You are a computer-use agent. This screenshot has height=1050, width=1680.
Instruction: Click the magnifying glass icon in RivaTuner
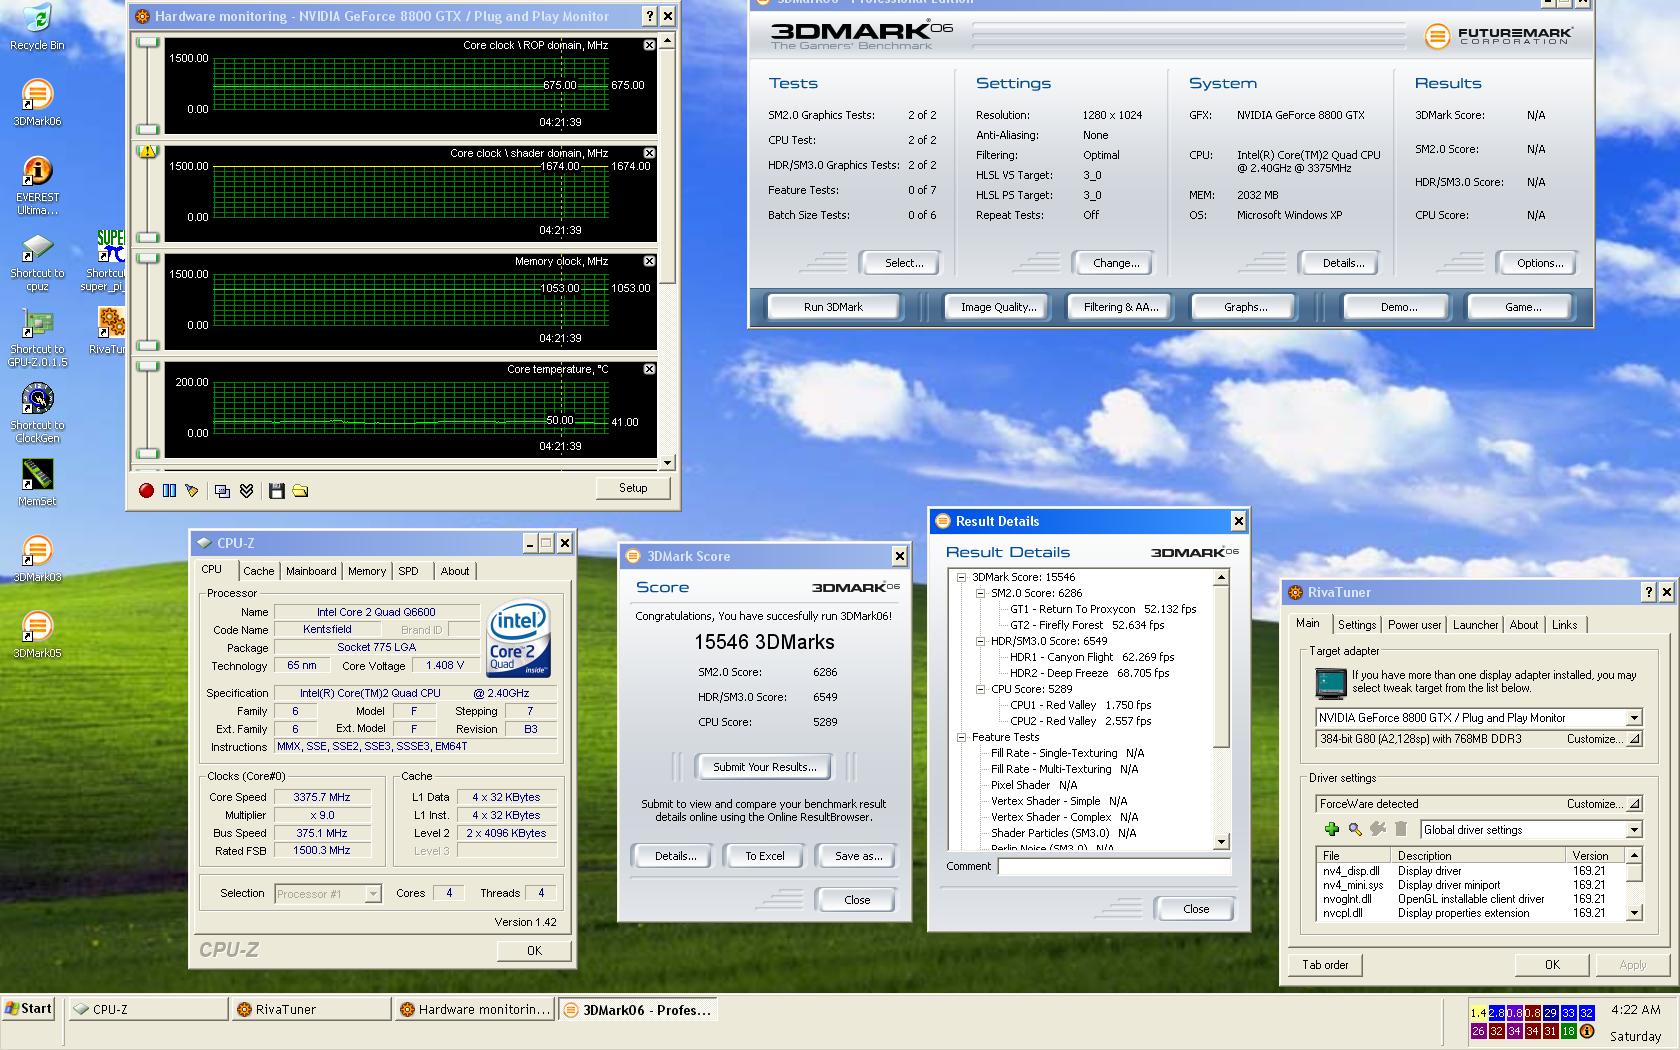pyautogui.click(x=1355, y=829)
